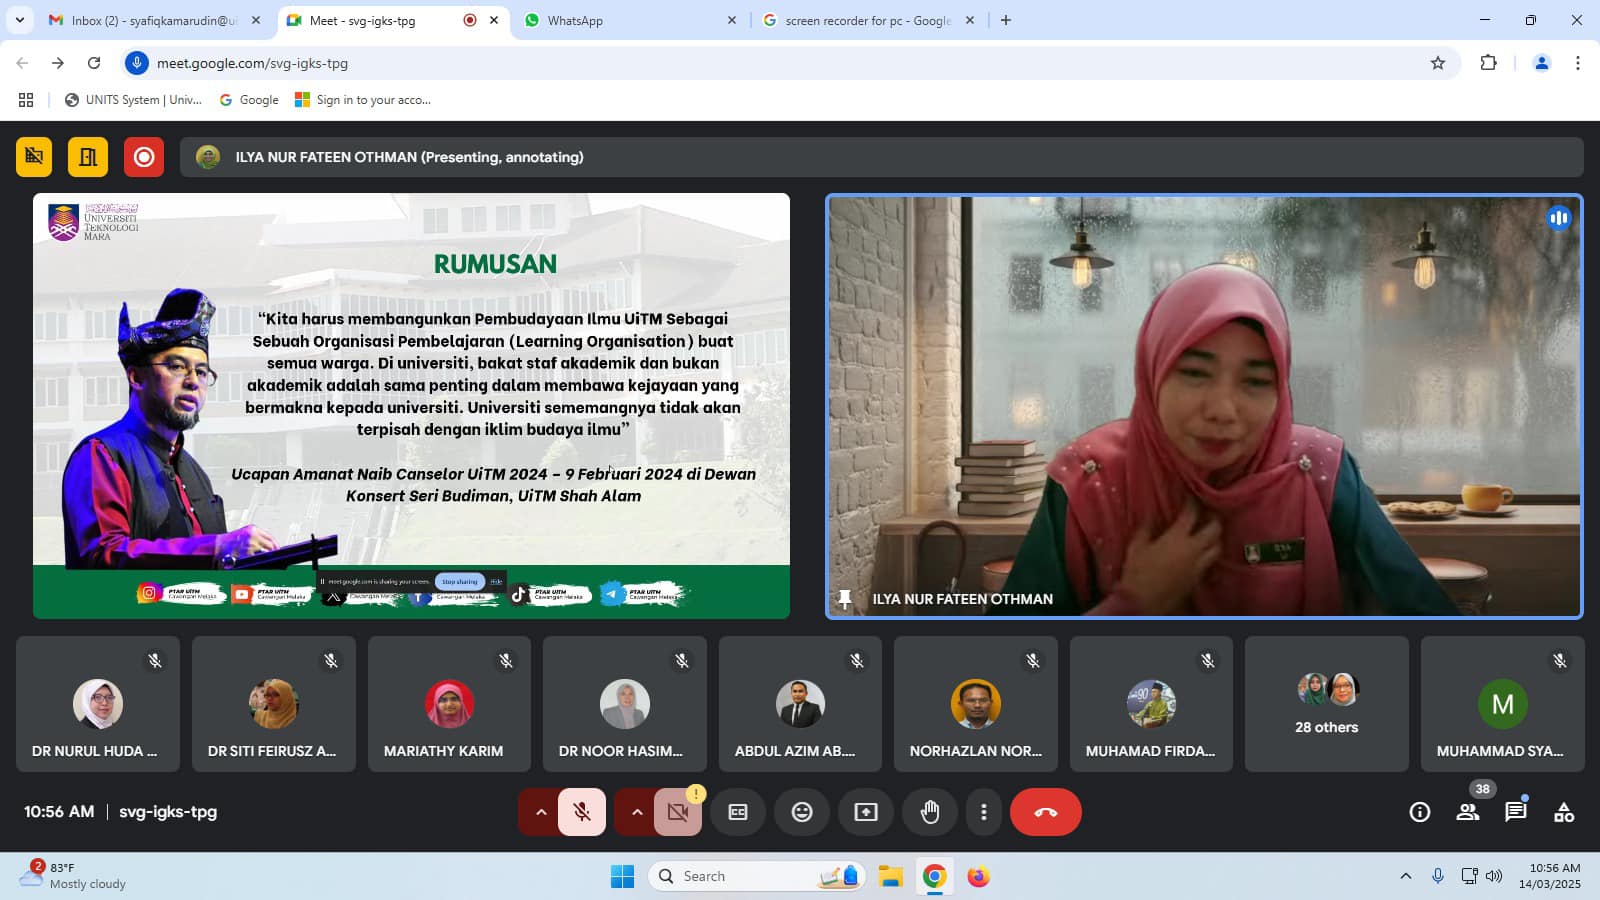Click the address bar with meet.google.com URL

point(790,63)
